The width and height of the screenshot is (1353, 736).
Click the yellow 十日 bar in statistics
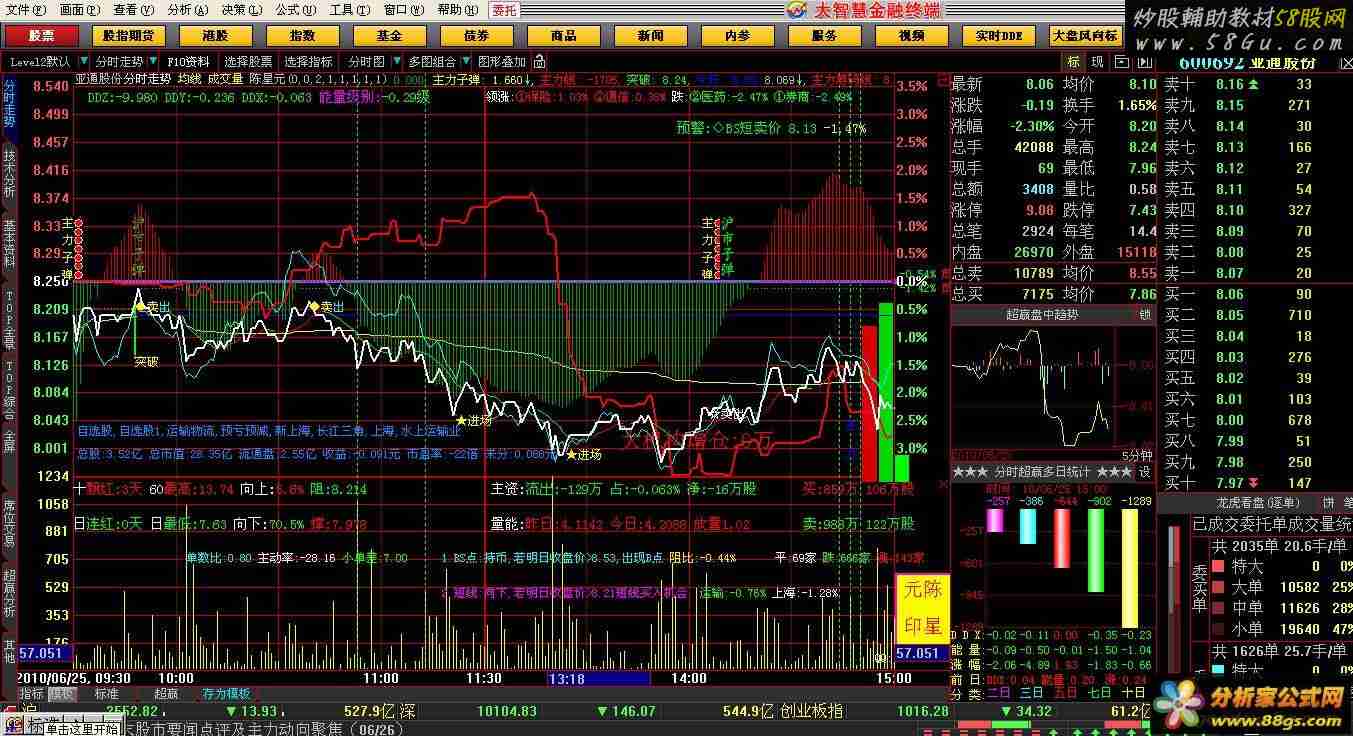point(1130,567)
